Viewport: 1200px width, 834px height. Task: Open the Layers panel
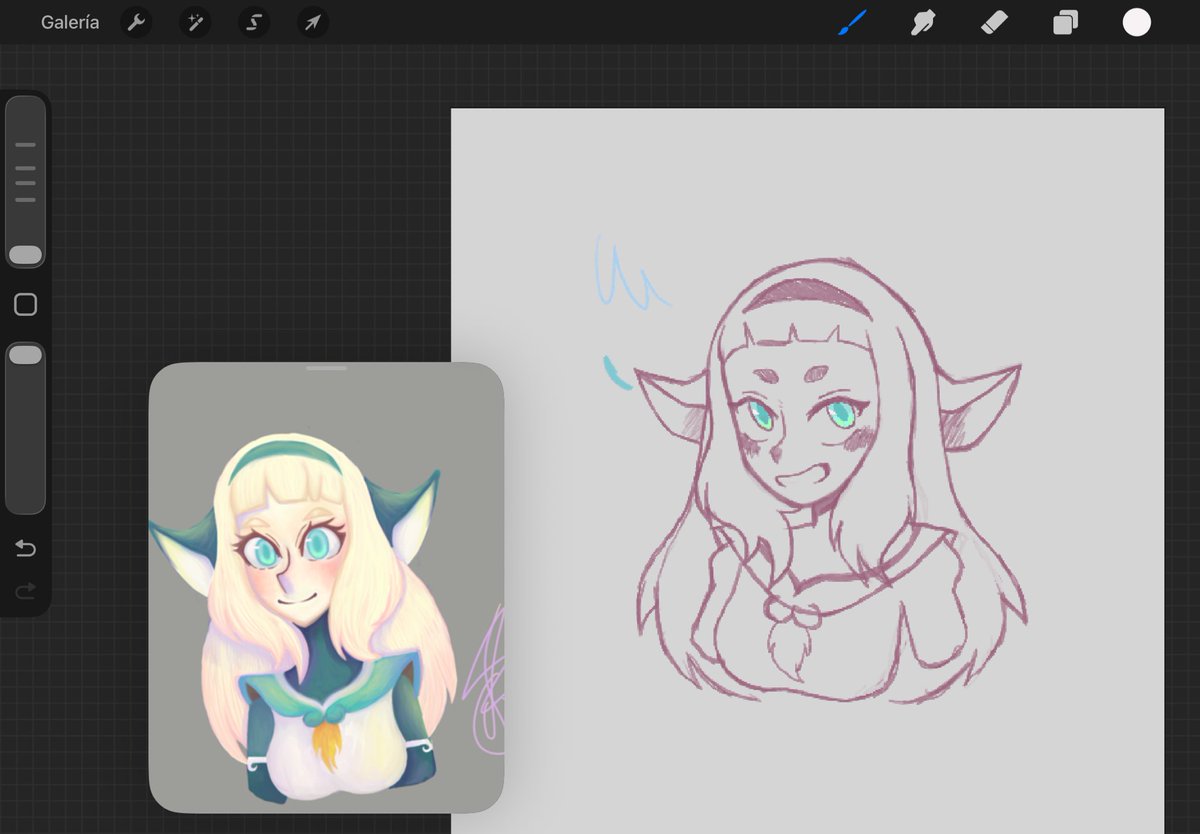coord(1064,22)
